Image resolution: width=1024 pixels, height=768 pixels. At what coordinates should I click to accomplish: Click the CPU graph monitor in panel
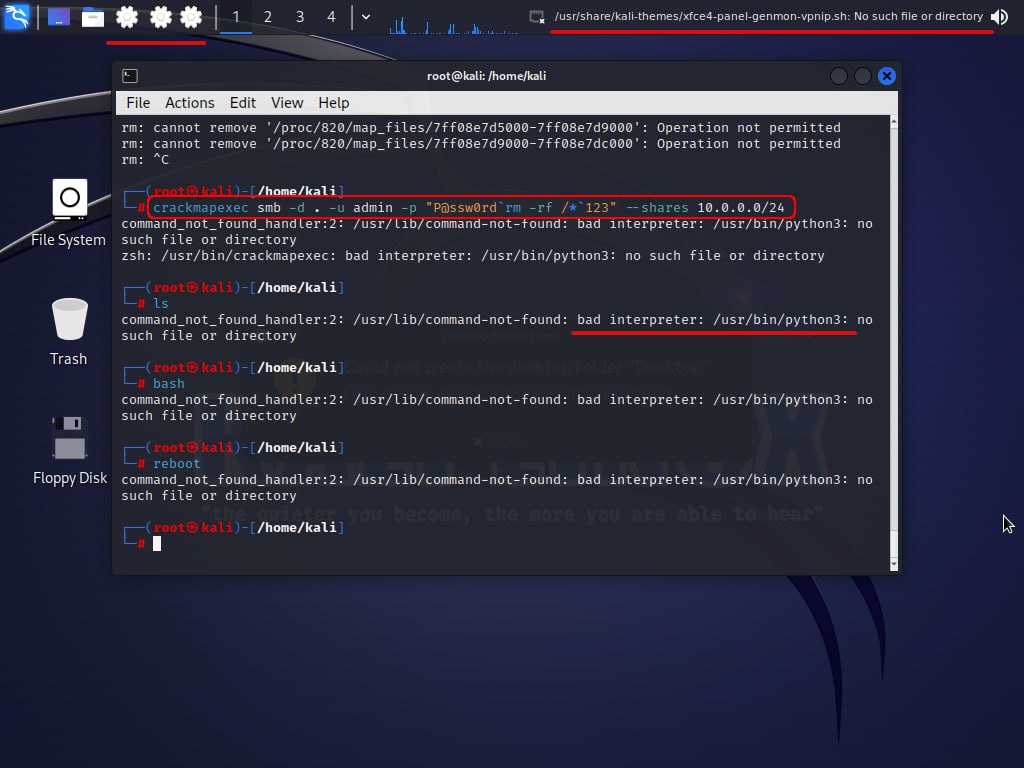(453, 24)
